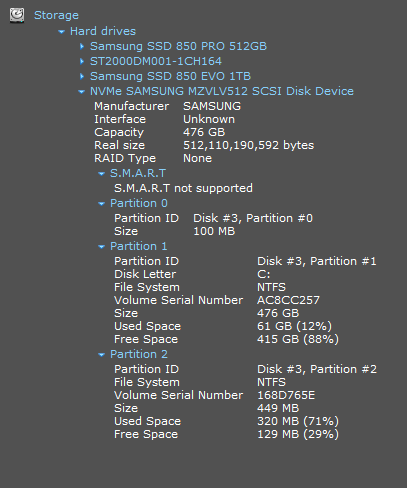Click the 449 MB size value

[278, 408]
